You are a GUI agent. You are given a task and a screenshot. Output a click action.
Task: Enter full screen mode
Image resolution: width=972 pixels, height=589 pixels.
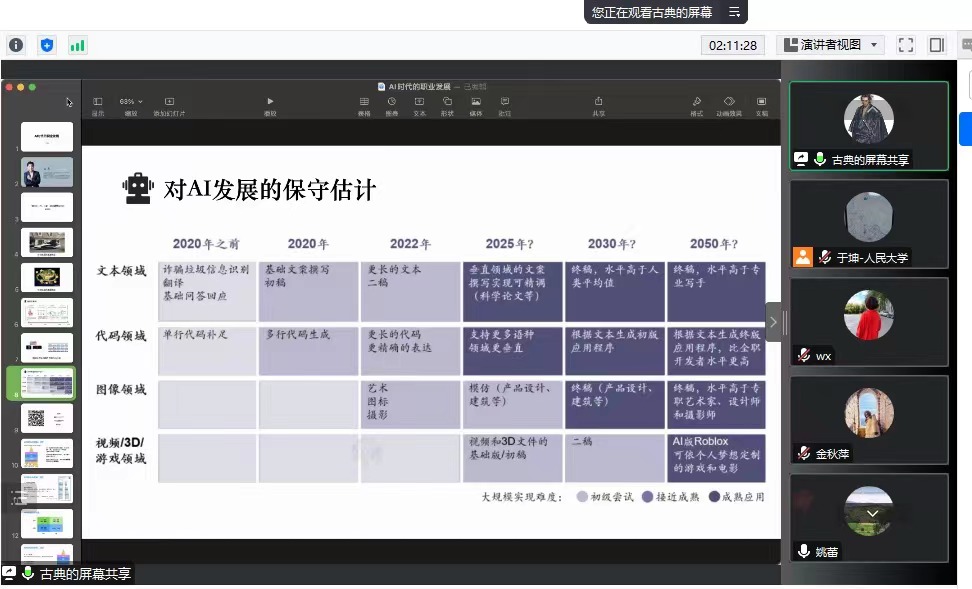(906, 45)
